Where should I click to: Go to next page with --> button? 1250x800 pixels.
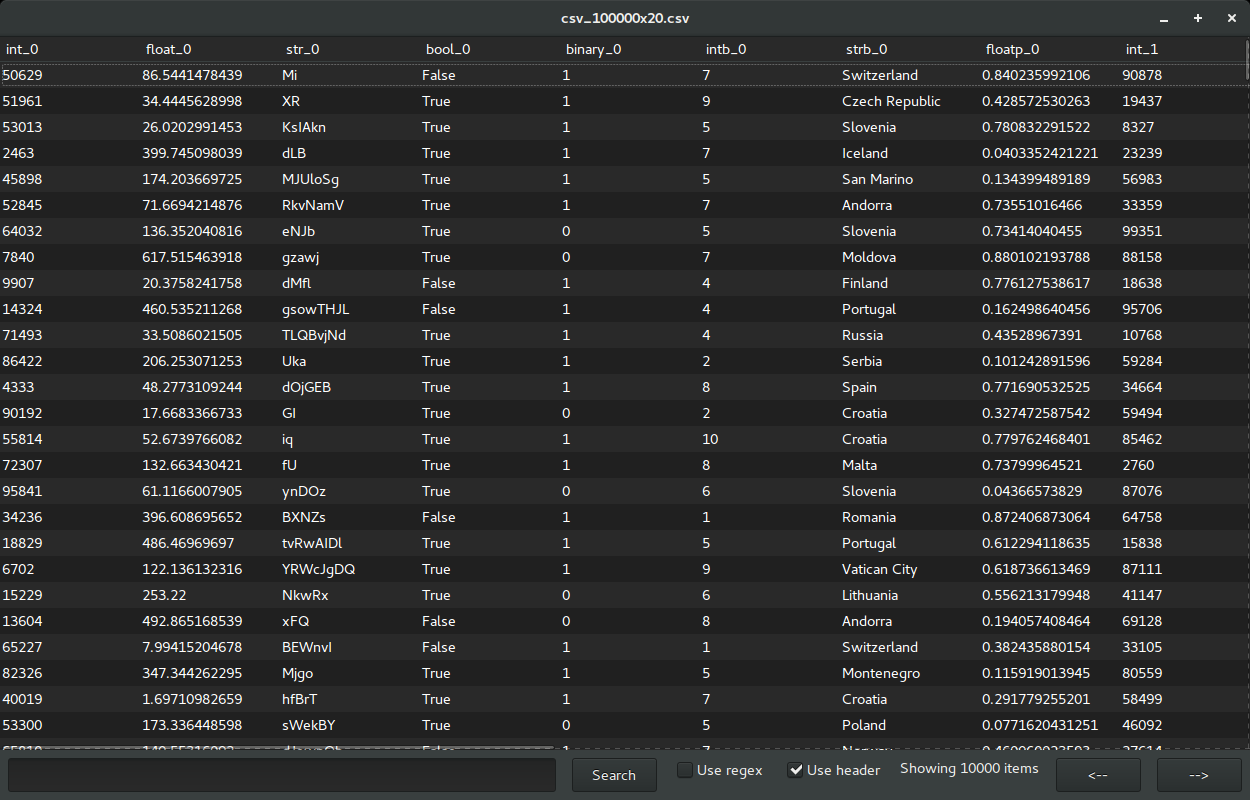point(1199,775)
